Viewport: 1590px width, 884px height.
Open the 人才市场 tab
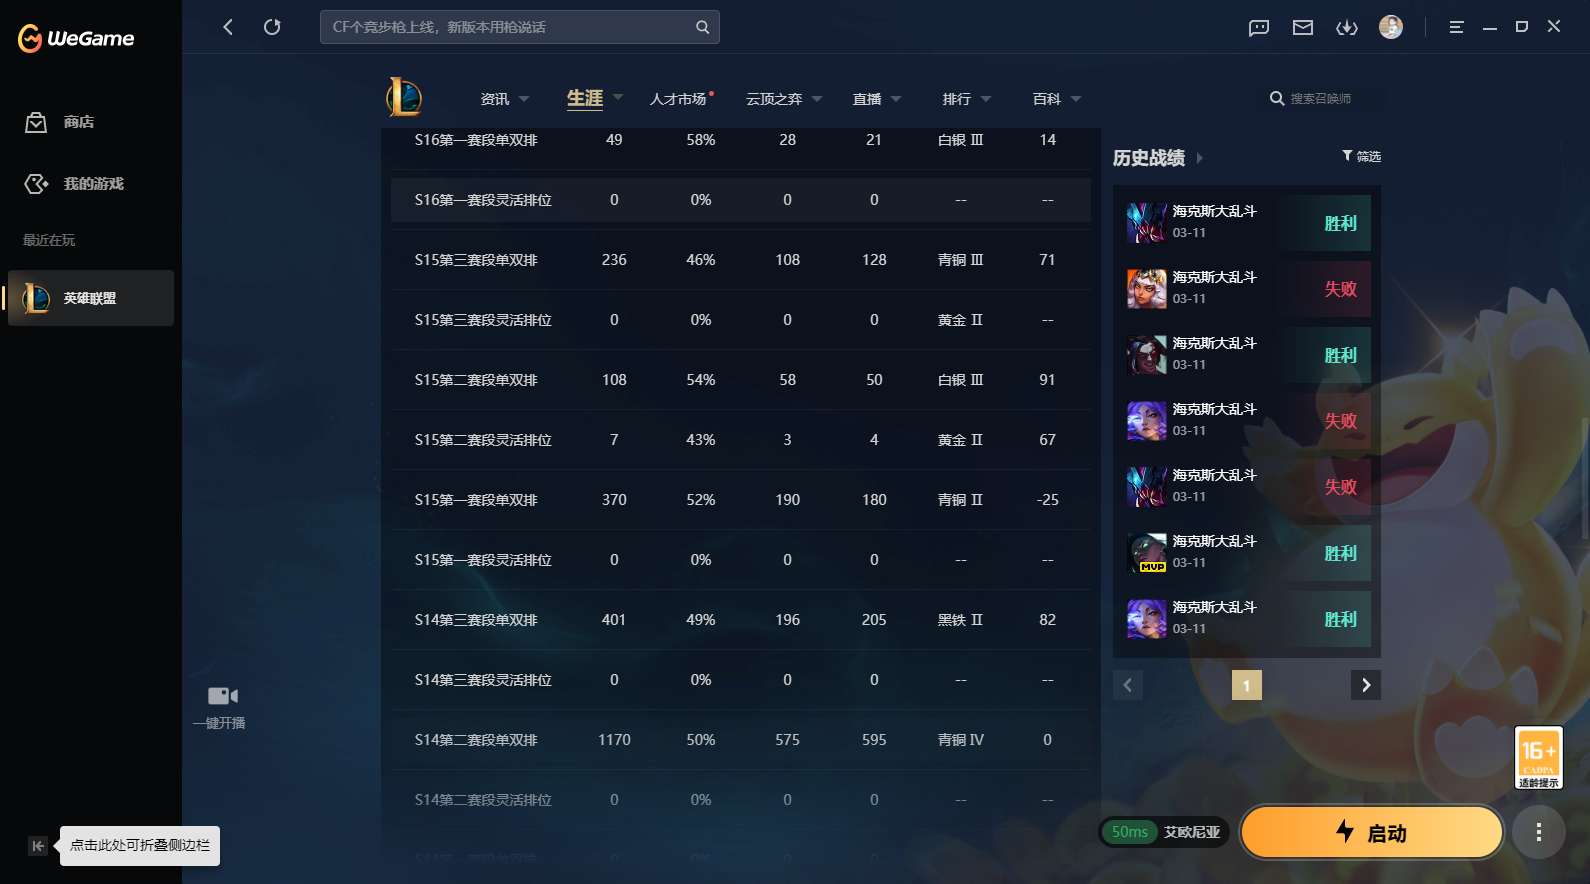(678, 99)
